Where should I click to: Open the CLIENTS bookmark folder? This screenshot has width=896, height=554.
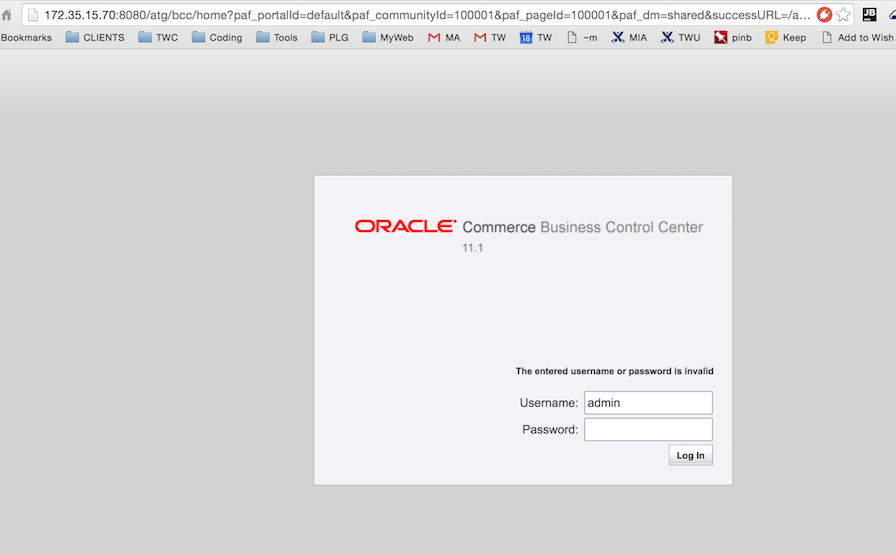pyautogui.click(x=95, y=38)
